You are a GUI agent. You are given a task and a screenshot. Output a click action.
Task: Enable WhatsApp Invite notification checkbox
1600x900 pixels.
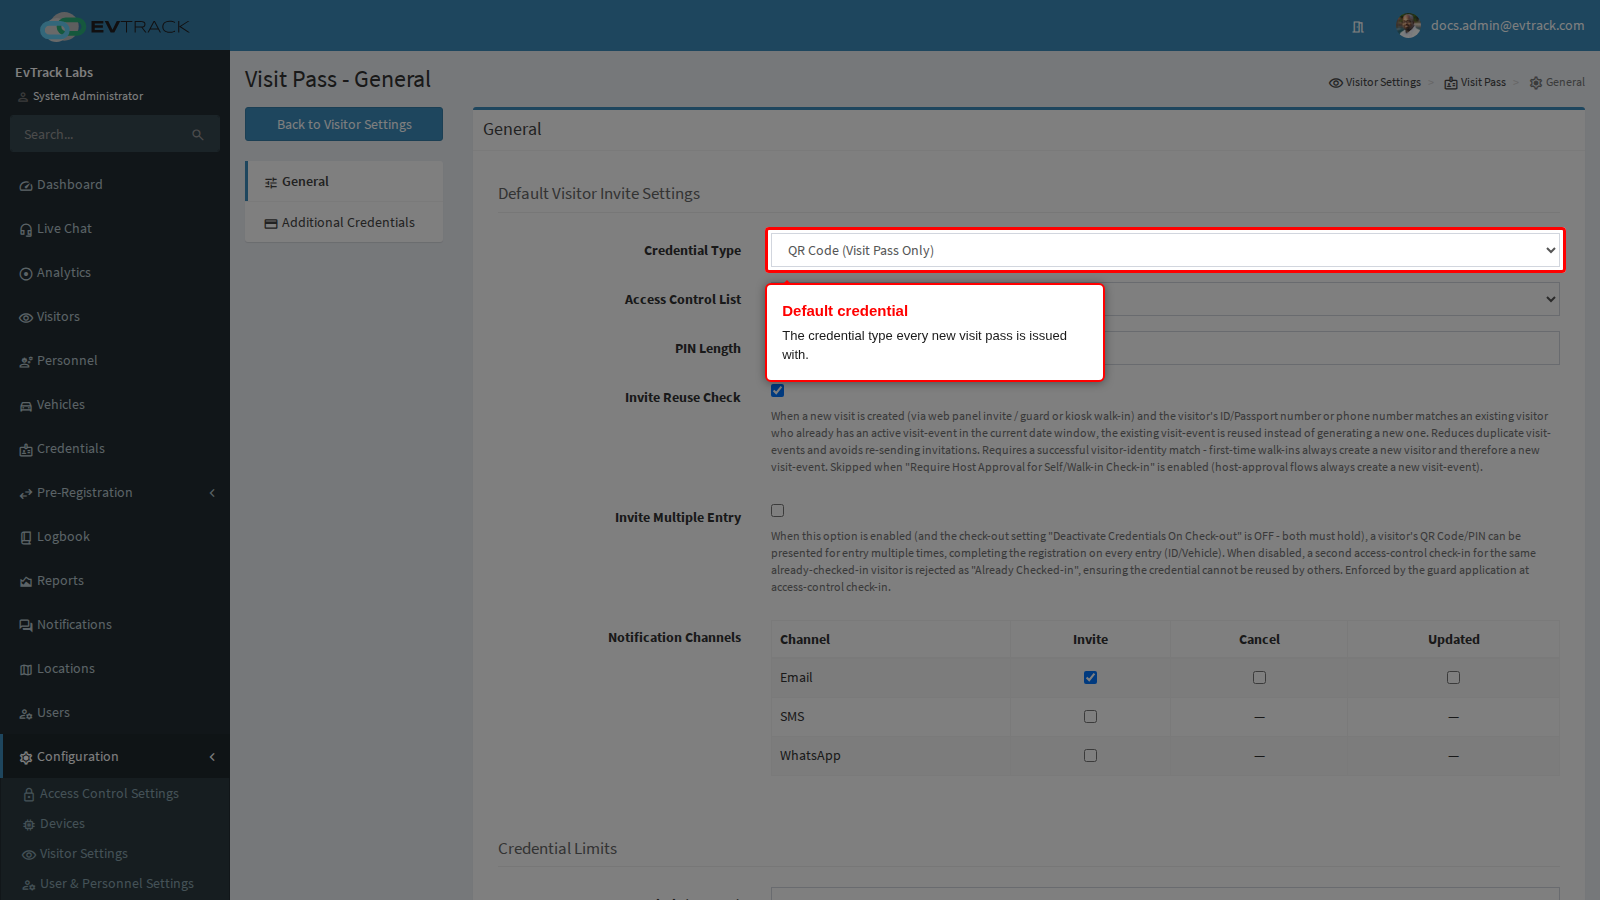coord(1090,755)
